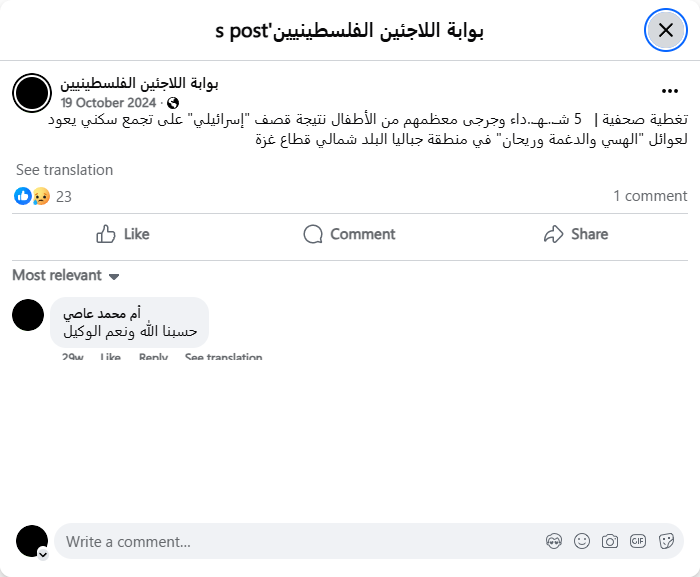Click the Comment button on the post
700x577 pixels.
pos(349,234)
